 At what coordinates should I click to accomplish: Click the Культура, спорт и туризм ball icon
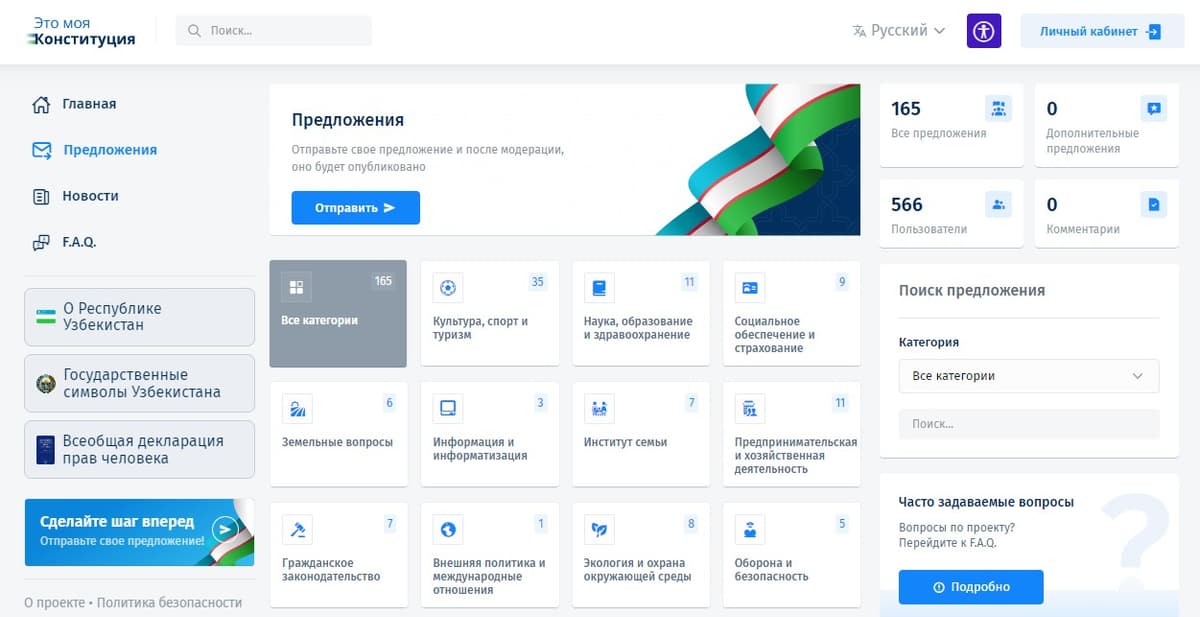point(447,288)
